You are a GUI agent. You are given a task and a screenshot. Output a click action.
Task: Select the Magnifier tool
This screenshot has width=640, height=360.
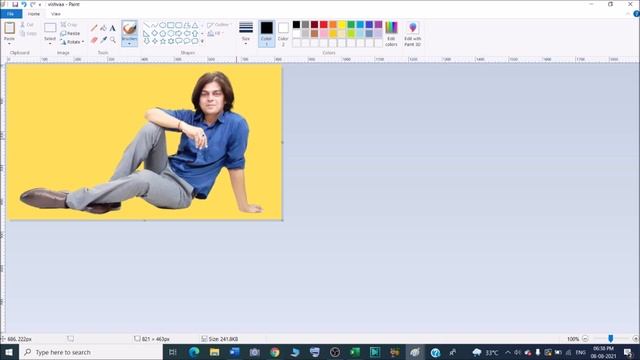(x=113, y=40)
